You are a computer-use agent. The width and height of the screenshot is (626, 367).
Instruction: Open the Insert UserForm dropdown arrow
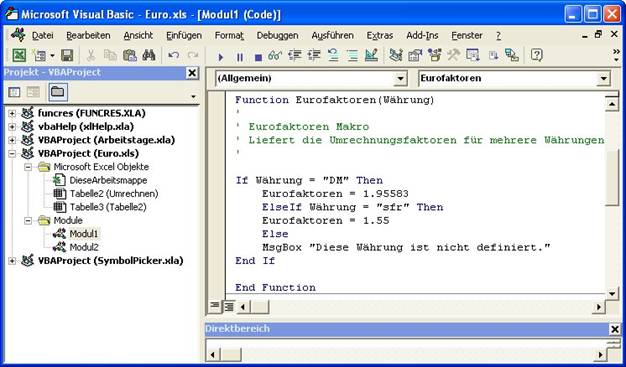[52, 55]
